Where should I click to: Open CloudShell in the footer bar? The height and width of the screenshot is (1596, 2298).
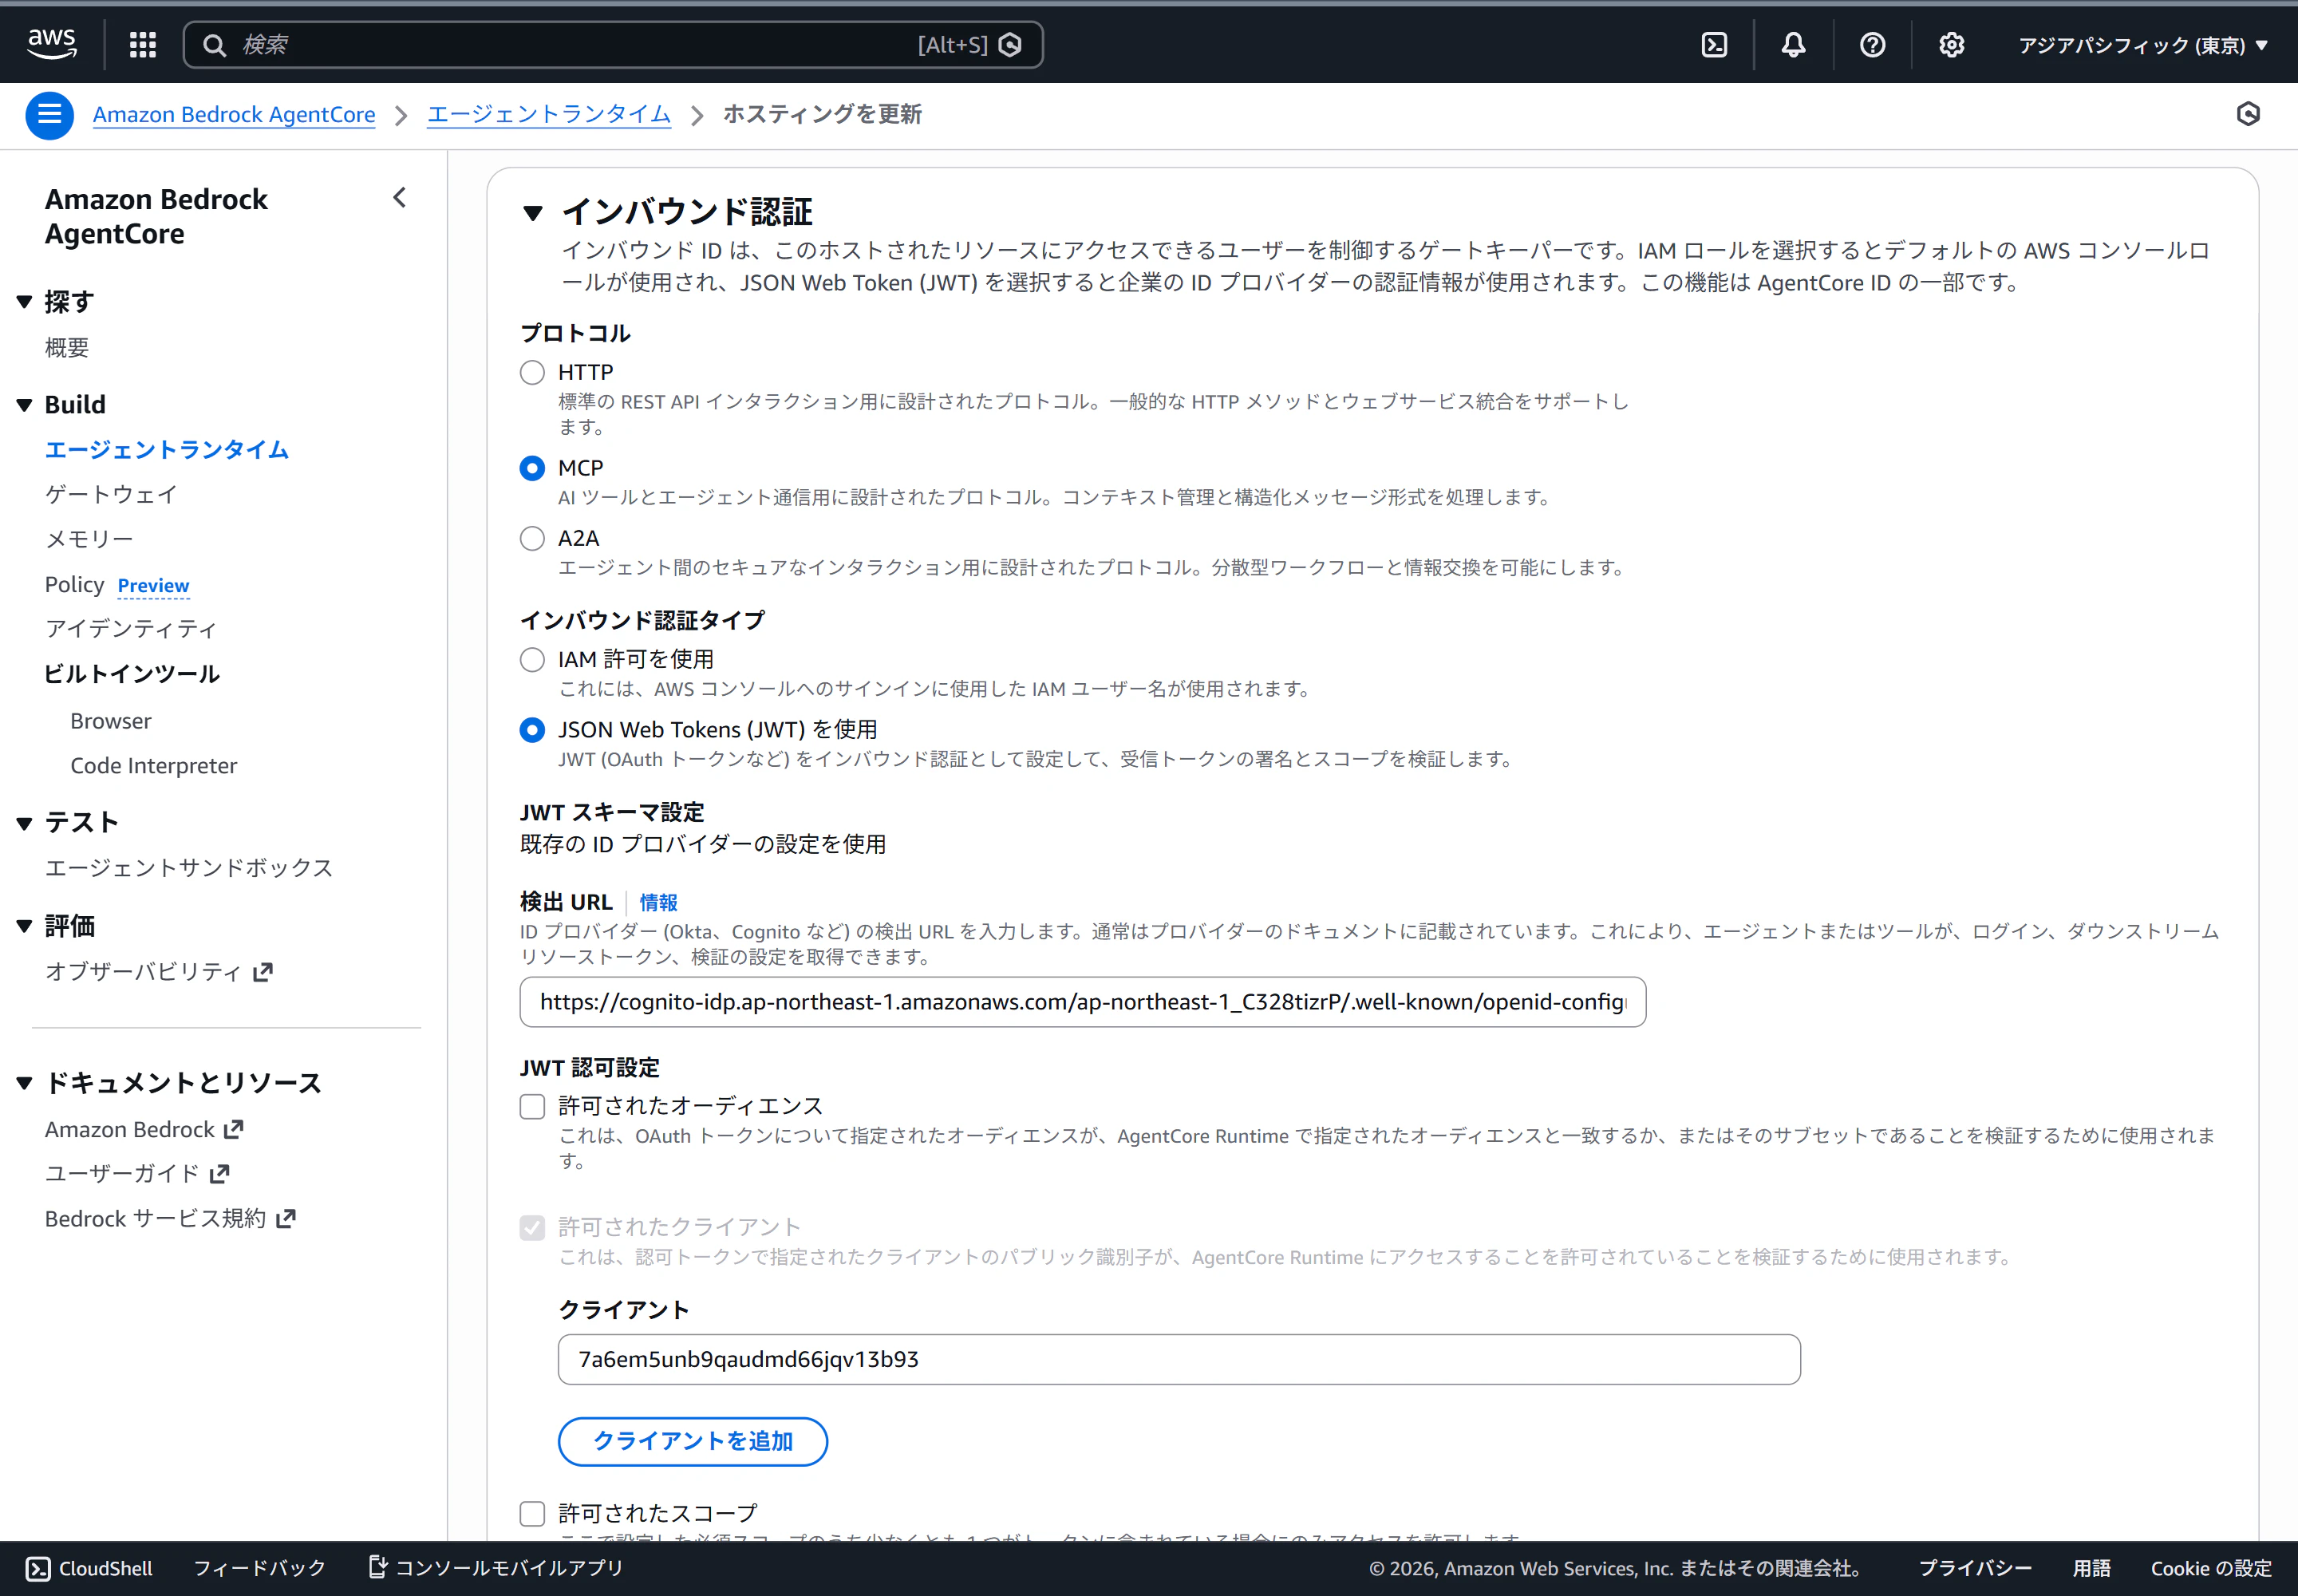tap(89, 1567)
